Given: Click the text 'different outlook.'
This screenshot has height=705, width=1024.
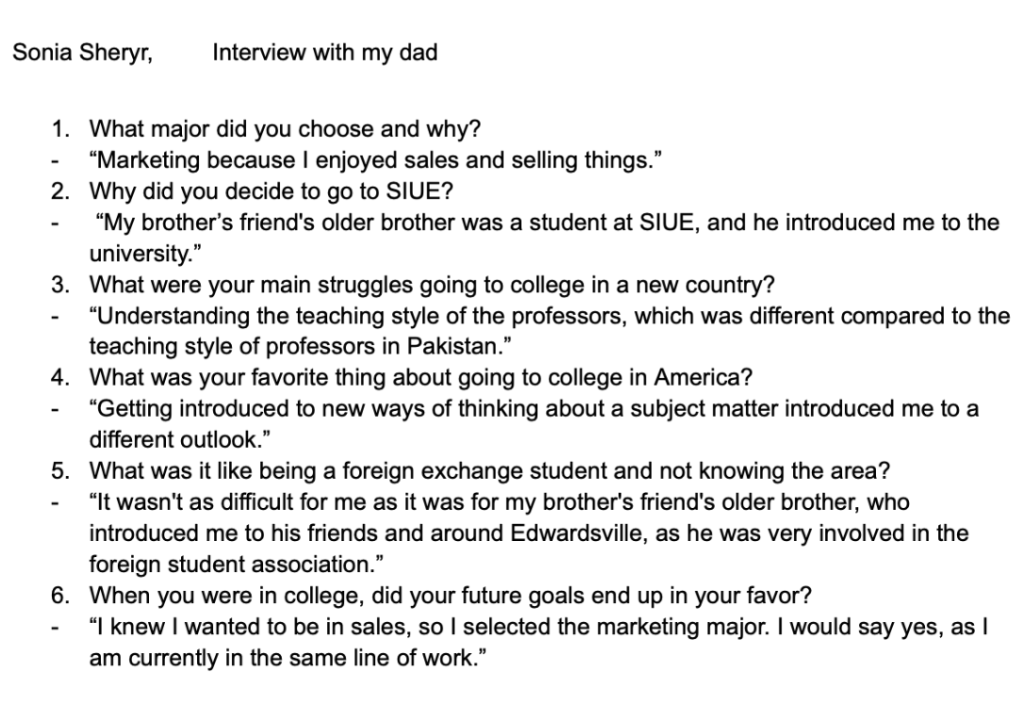Looking at the screenshot, I should (180, 439).
